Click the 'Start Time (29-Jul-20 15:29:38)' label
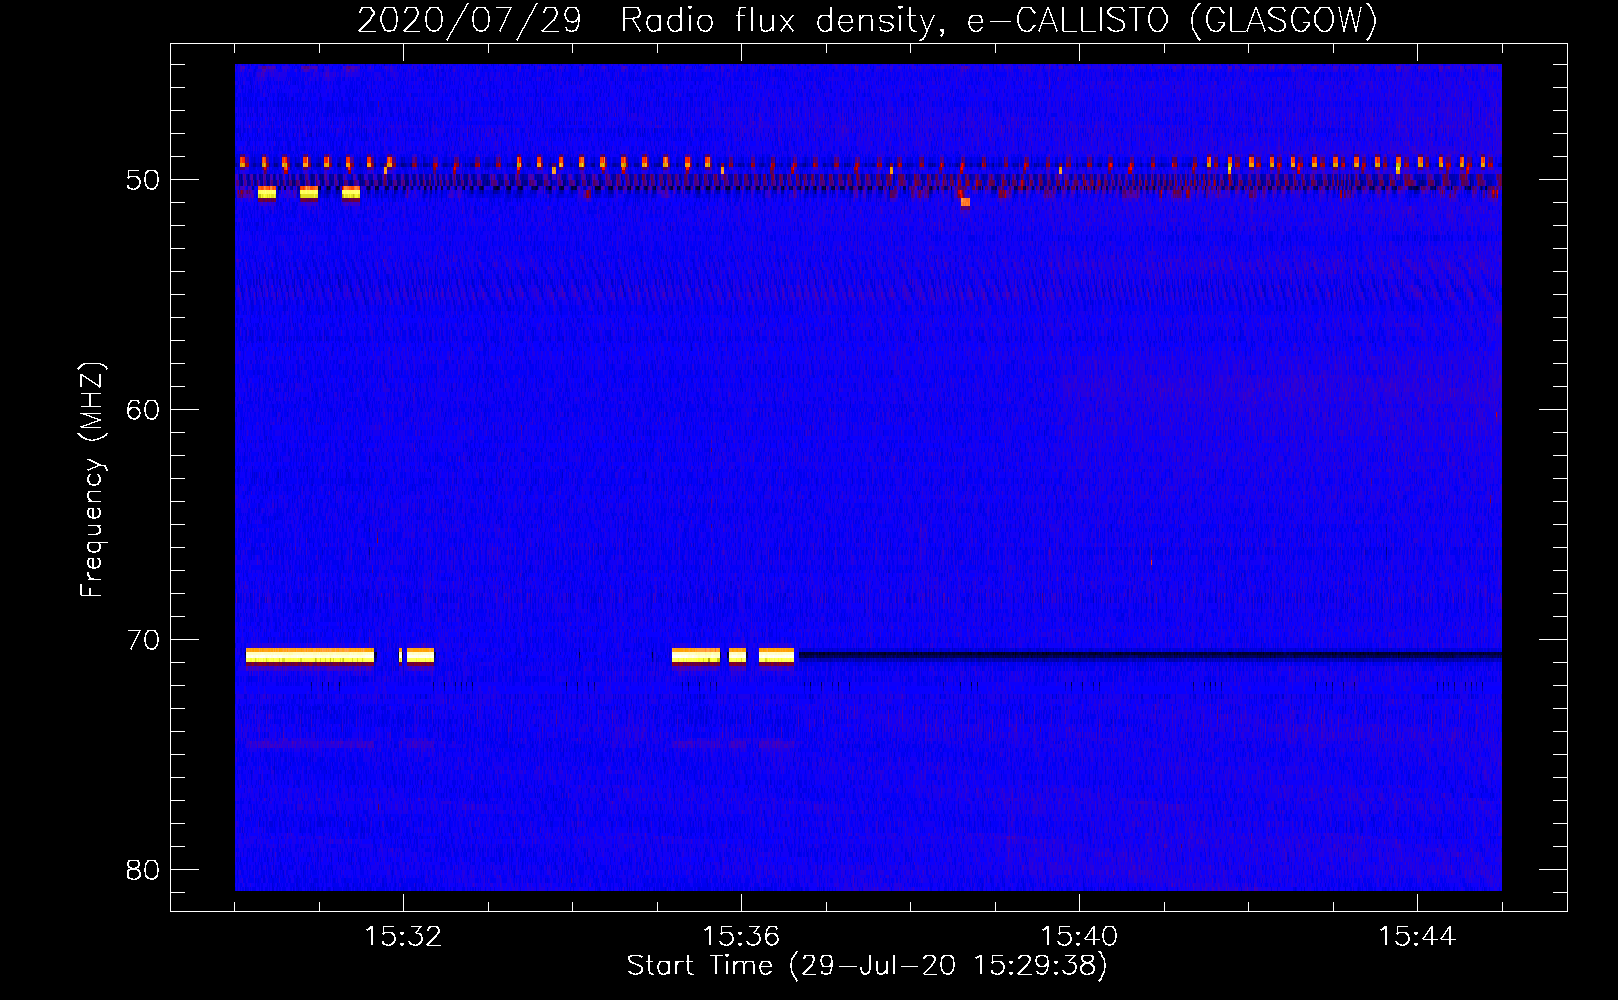The image size is (1618, 1000). [867, 966]
